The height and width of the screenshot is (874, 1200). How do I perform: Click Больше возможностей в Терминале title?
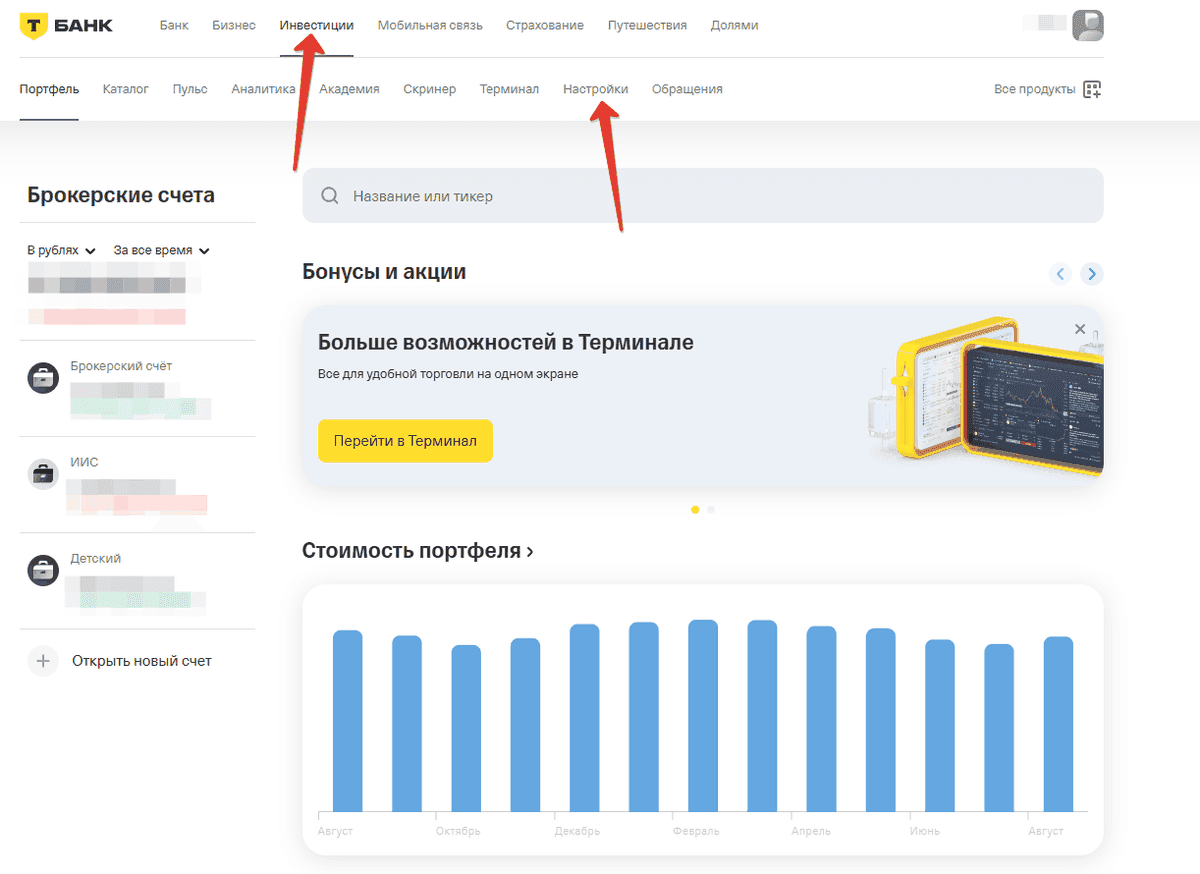point(506,342)
